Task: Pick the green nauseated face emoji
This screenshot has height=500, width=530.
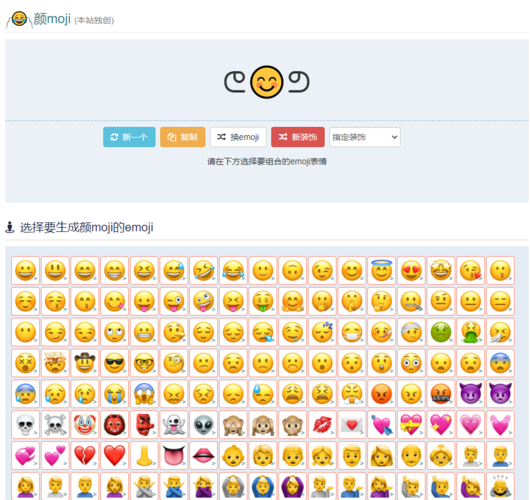Action: (441, 332)
